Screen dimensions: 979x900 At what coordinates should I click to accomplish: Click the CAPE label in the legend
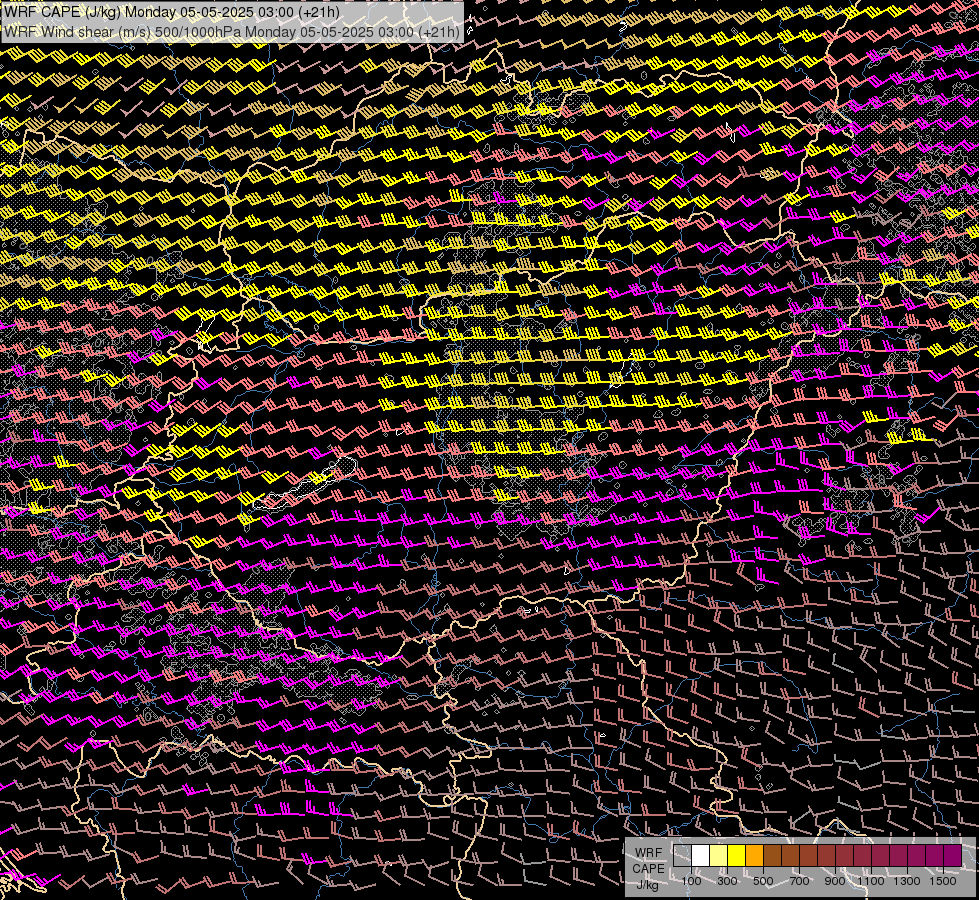(x=648, y=869)
